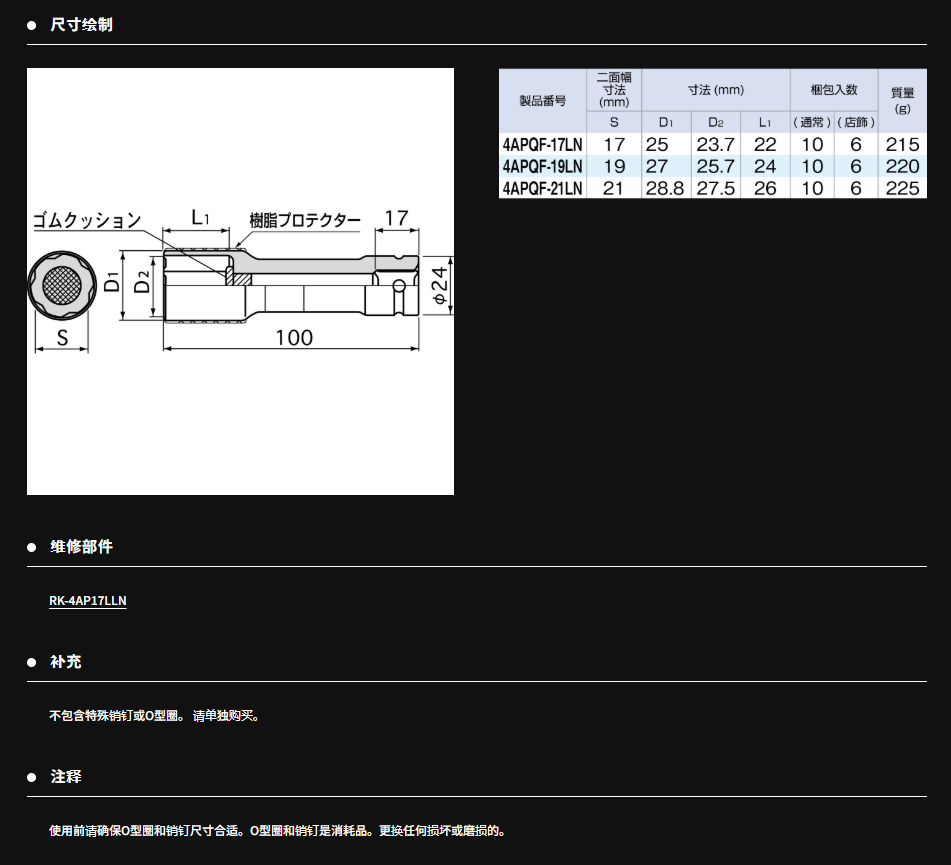Click the 尺寸绘制 section heading
The width and height of the screenshot is (951, 865).
click(81, 25)
